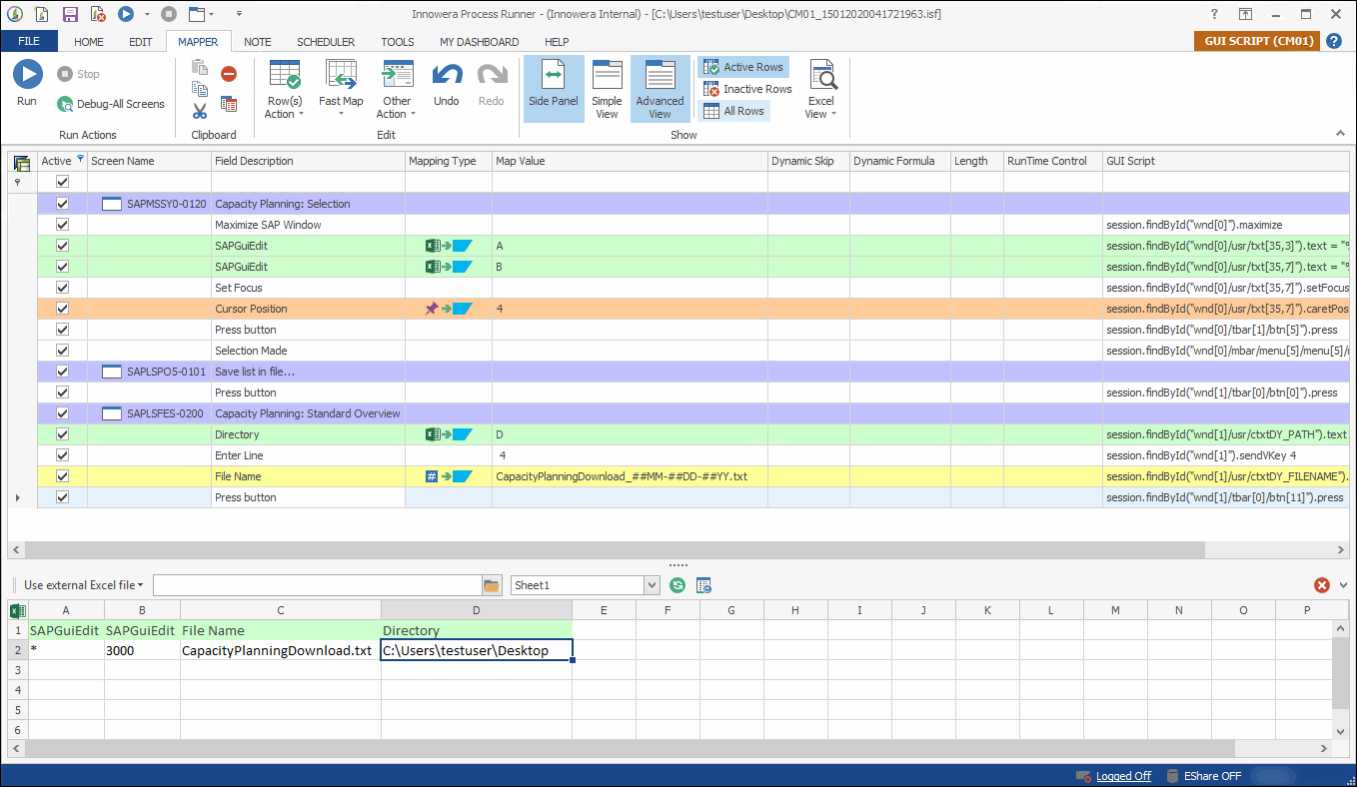This screenshot has height=787, width=1357.
Task: Click Debug-All Screens icon
Action: (65, 104)
